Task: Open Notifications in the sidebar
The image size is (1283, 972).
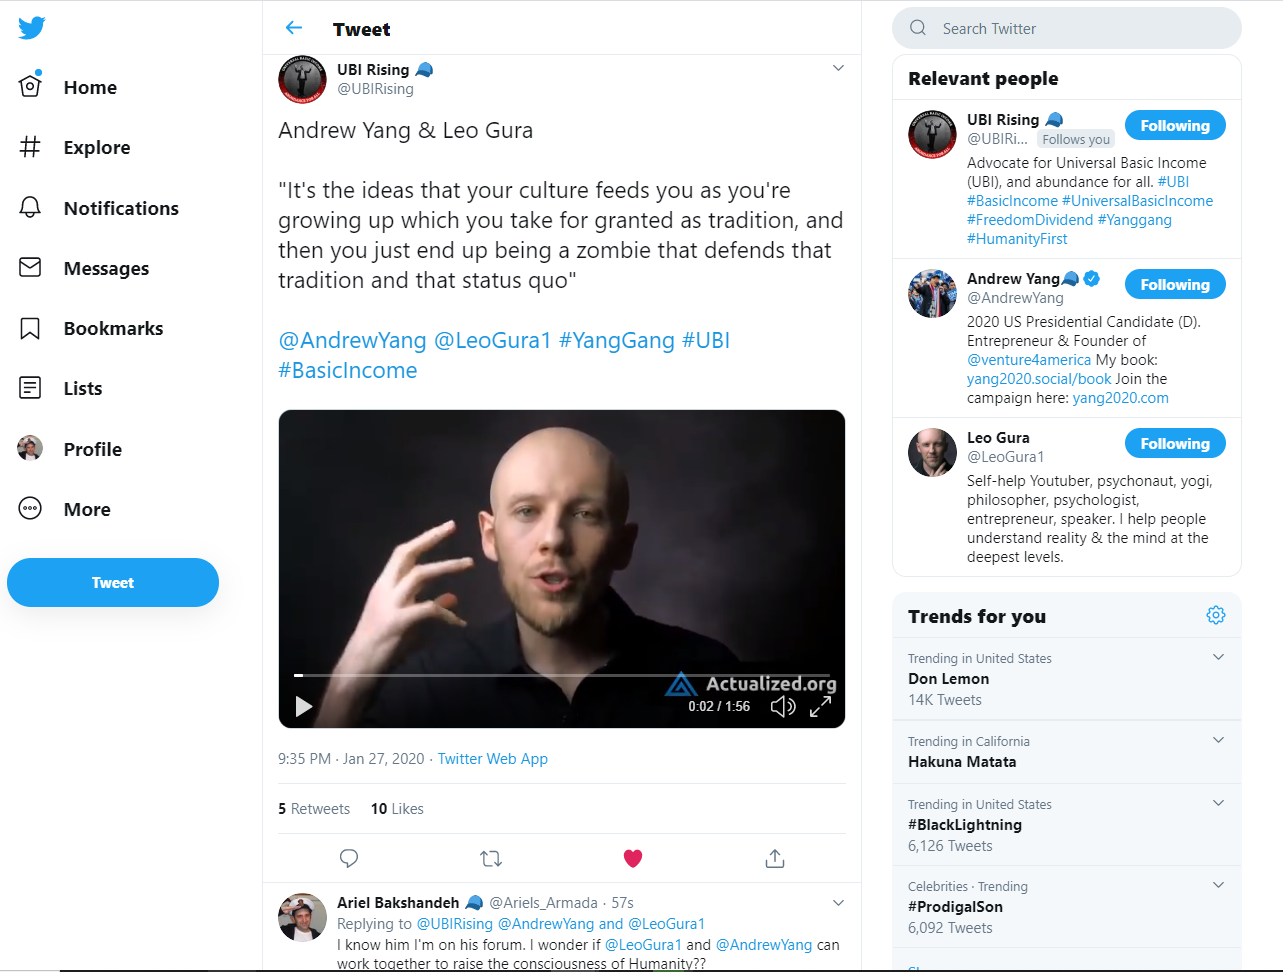Action: coord(120,208)
